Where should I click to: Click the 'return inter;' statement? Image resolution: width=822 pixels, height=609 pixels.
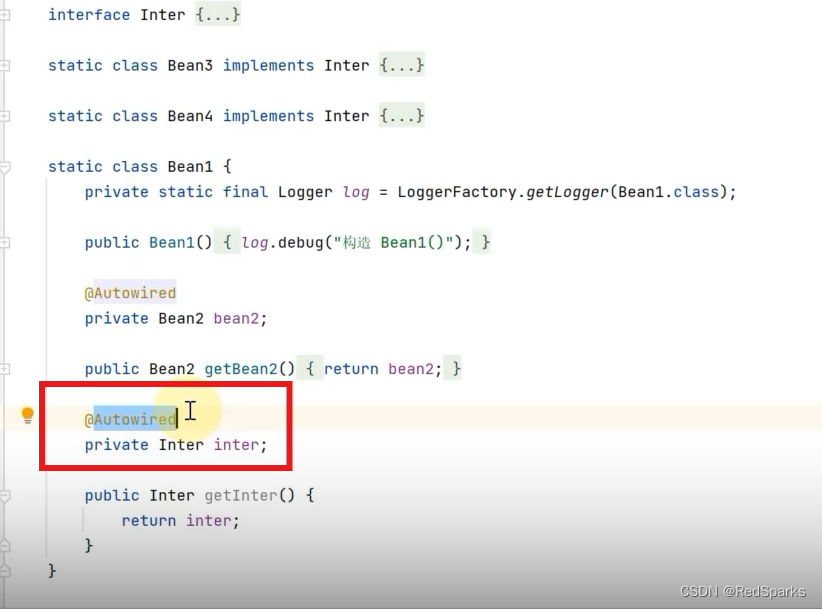[x=180, y=520]
